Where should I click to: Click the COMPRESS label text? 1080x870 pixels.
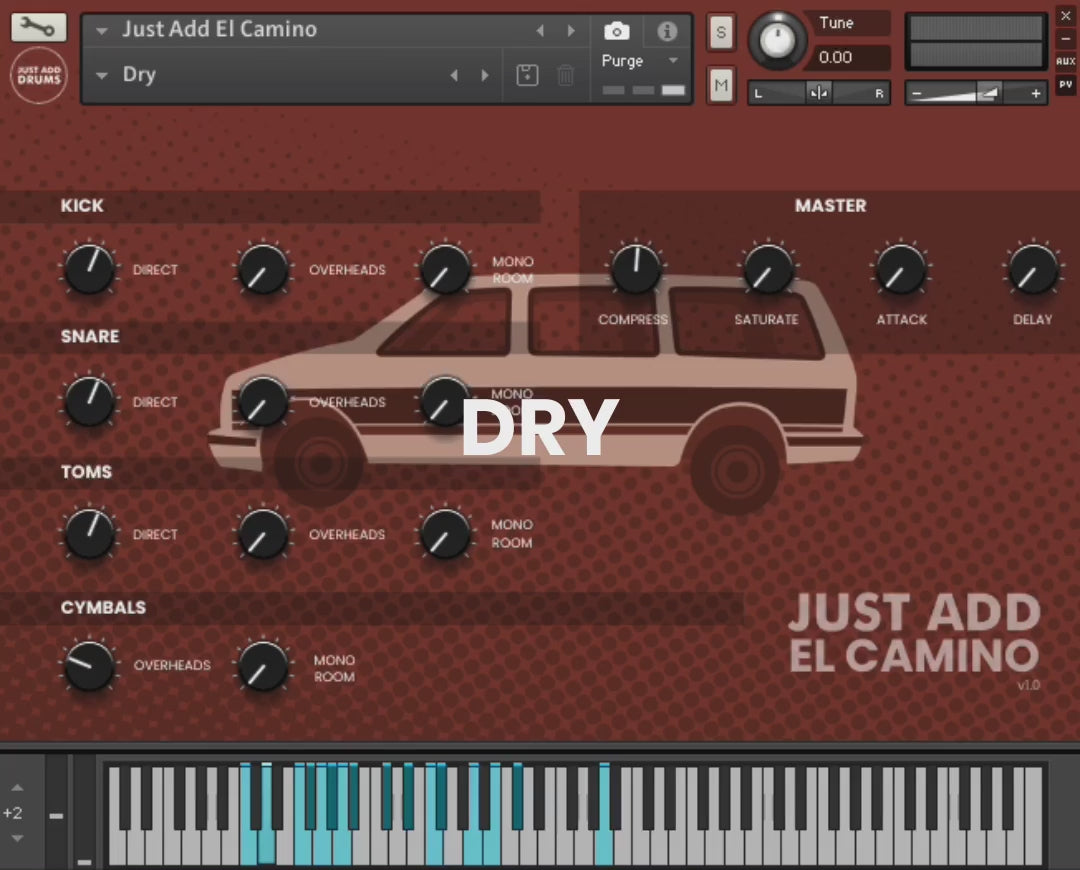pos(633,320)
